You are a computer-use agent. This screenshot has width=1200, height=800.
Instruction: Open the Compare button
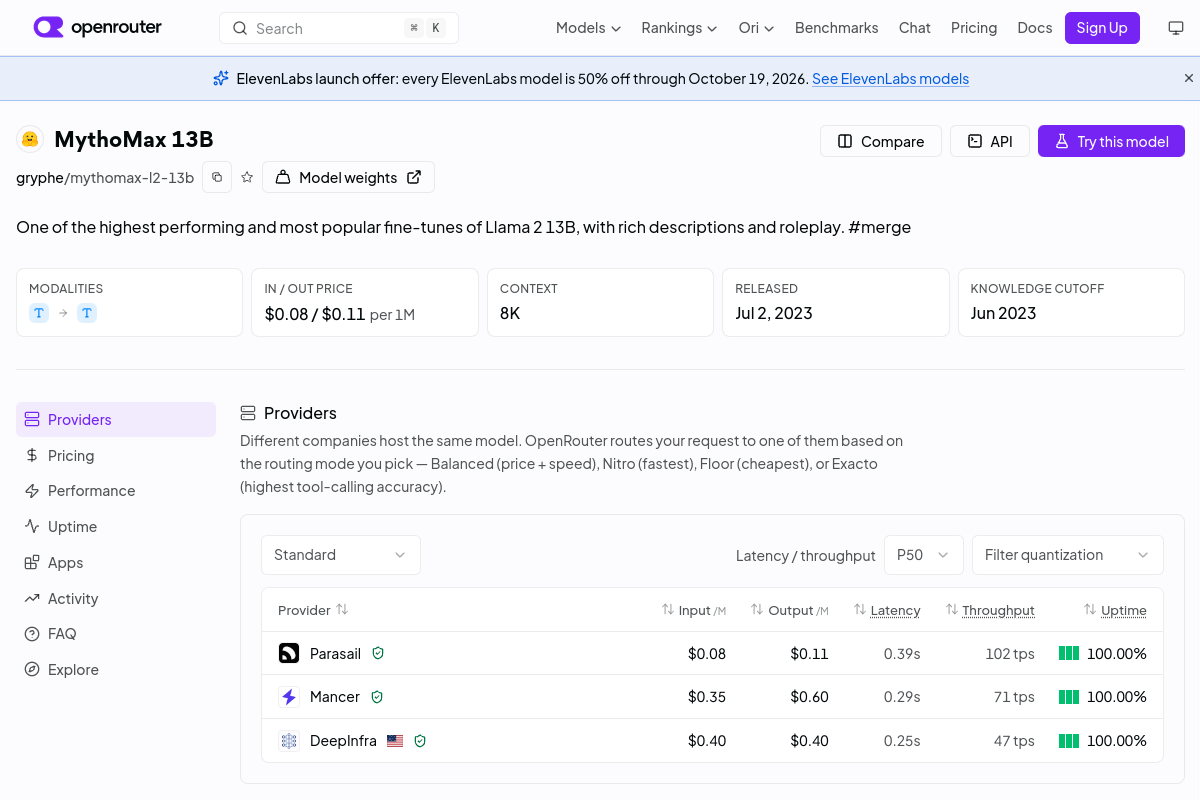881,141
